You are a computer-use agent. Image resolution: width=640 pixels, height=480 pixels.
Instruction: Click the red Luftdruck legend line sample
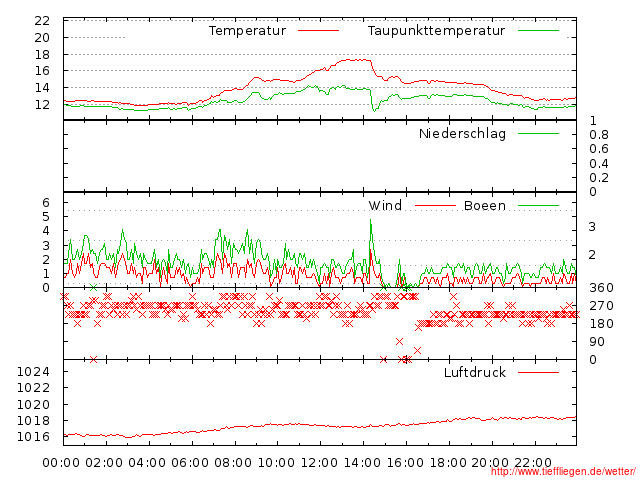click(x=538, y=372)
